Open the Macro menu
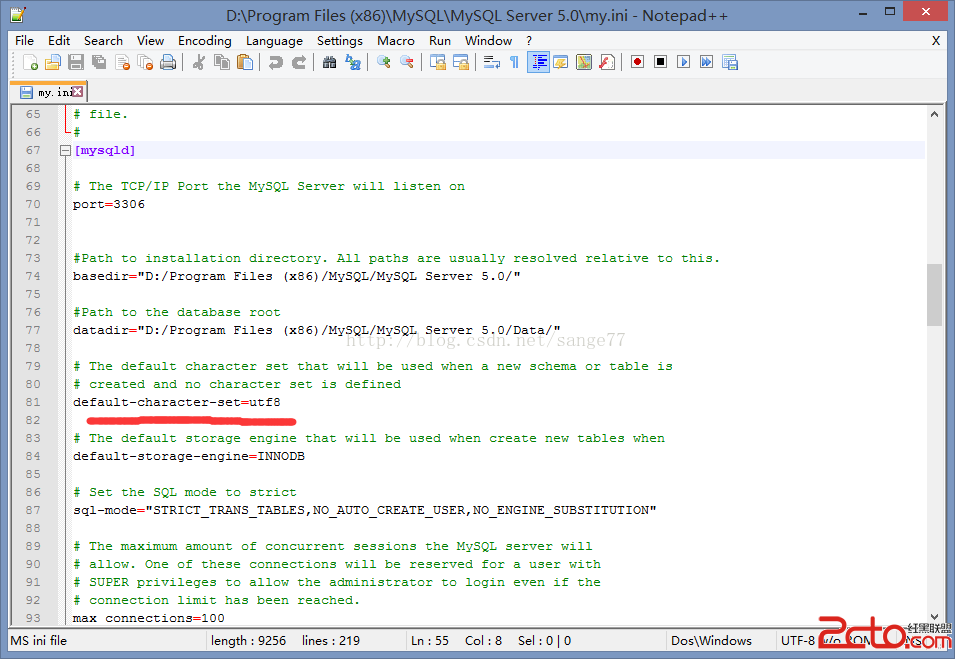 396,41
